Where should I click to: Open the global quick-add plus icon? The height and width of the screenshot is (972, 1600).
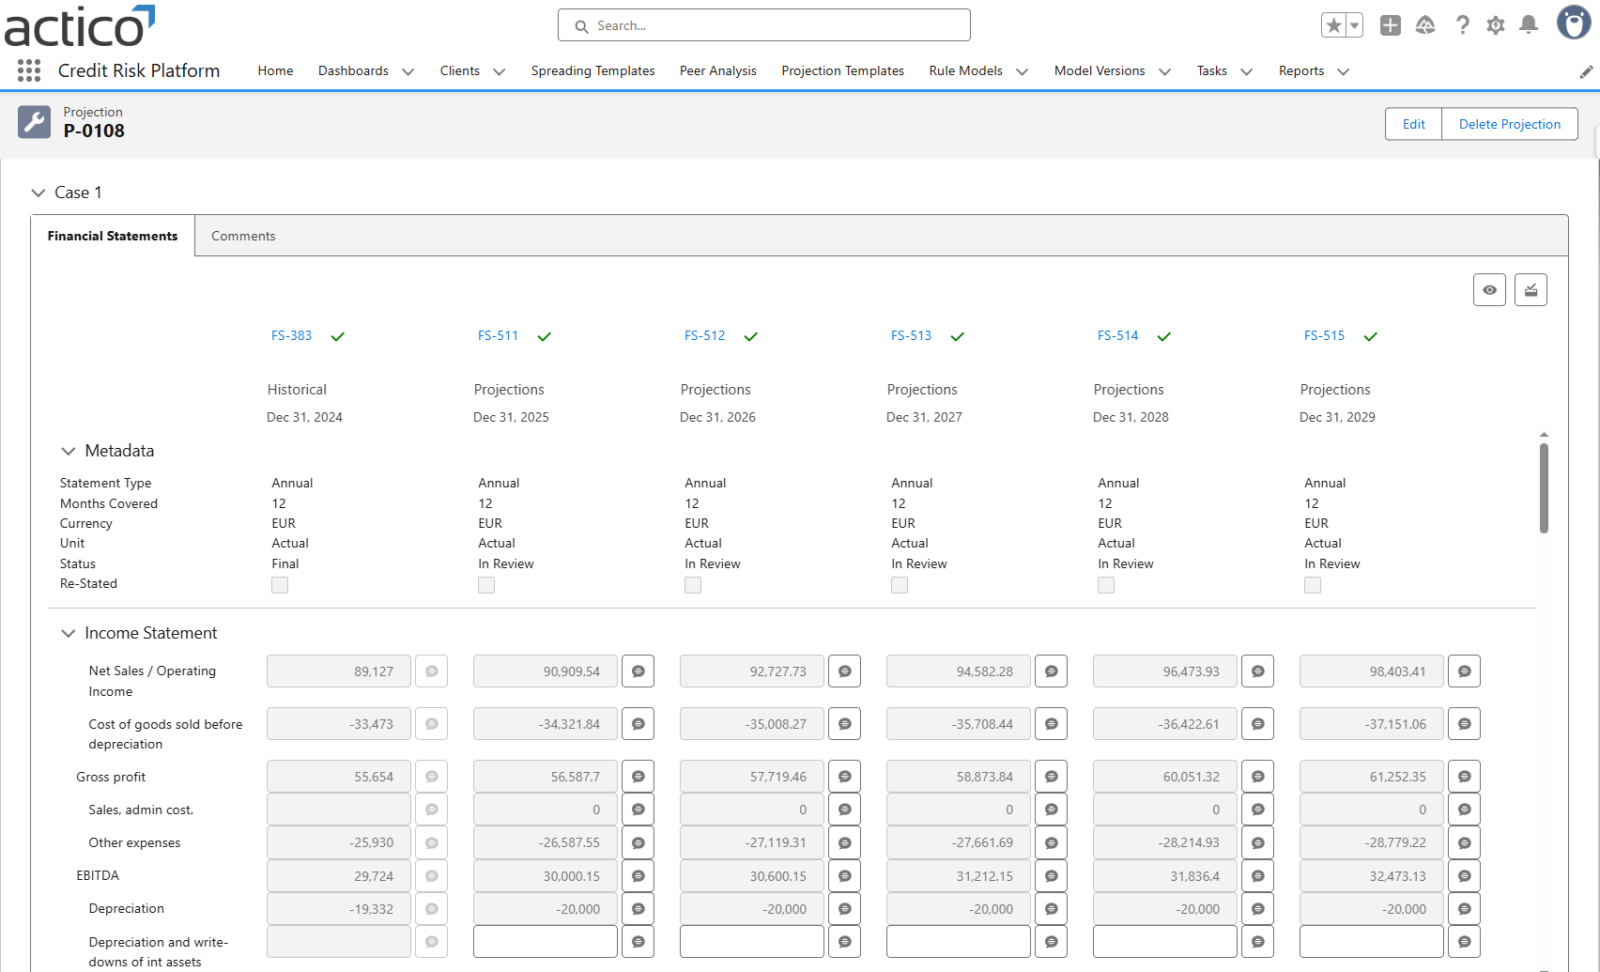(x=1389, y=25)
